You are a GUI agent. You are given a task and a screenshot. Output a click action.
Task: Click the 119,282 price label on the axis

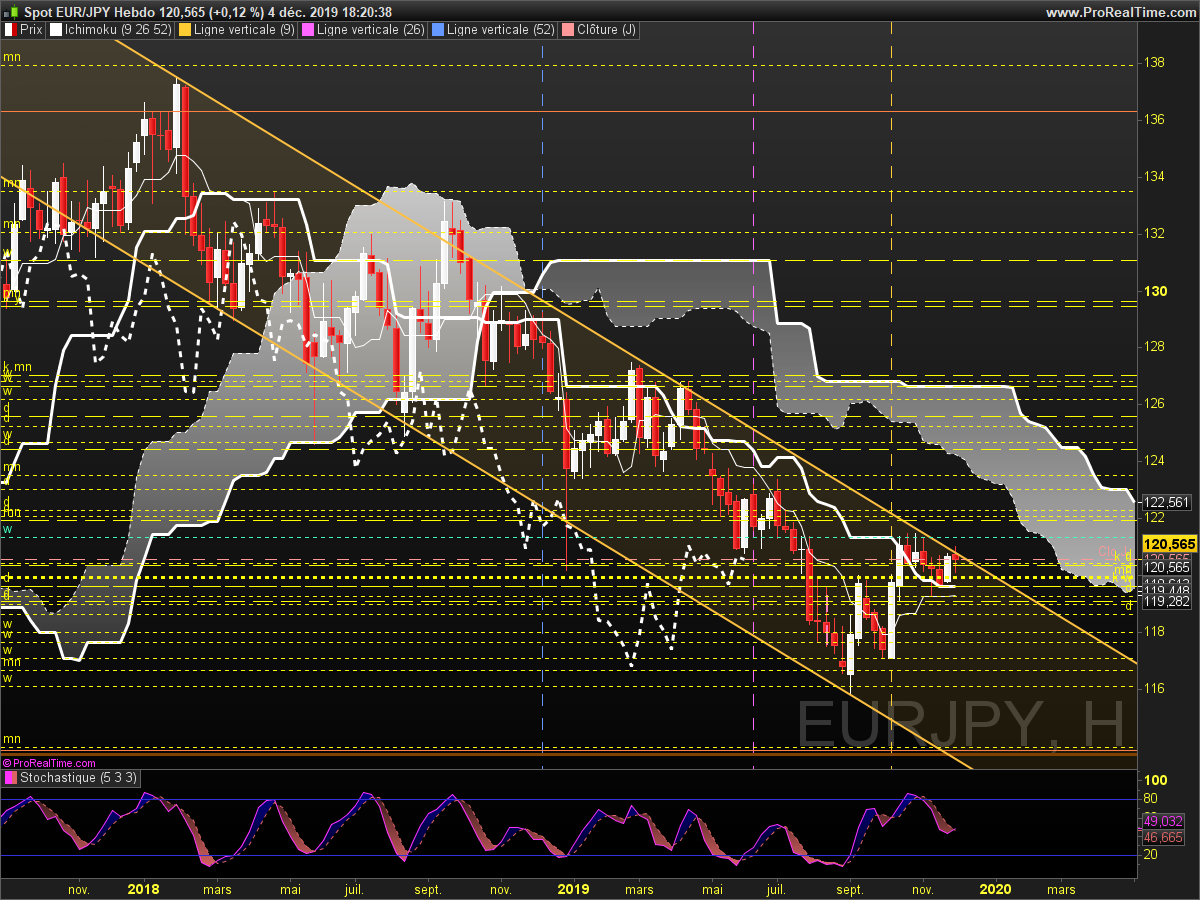[1166, 601]
